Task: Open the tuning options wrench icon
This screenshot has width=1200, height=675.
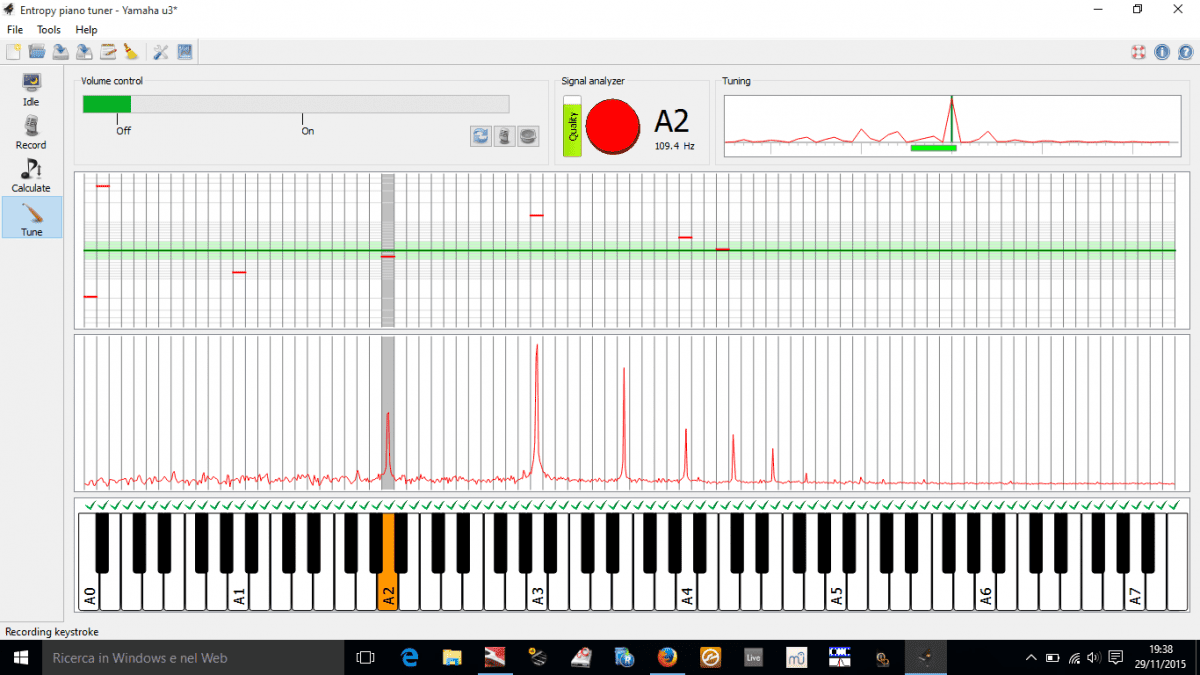Action: pyautogui.click(x=160, y=52)
